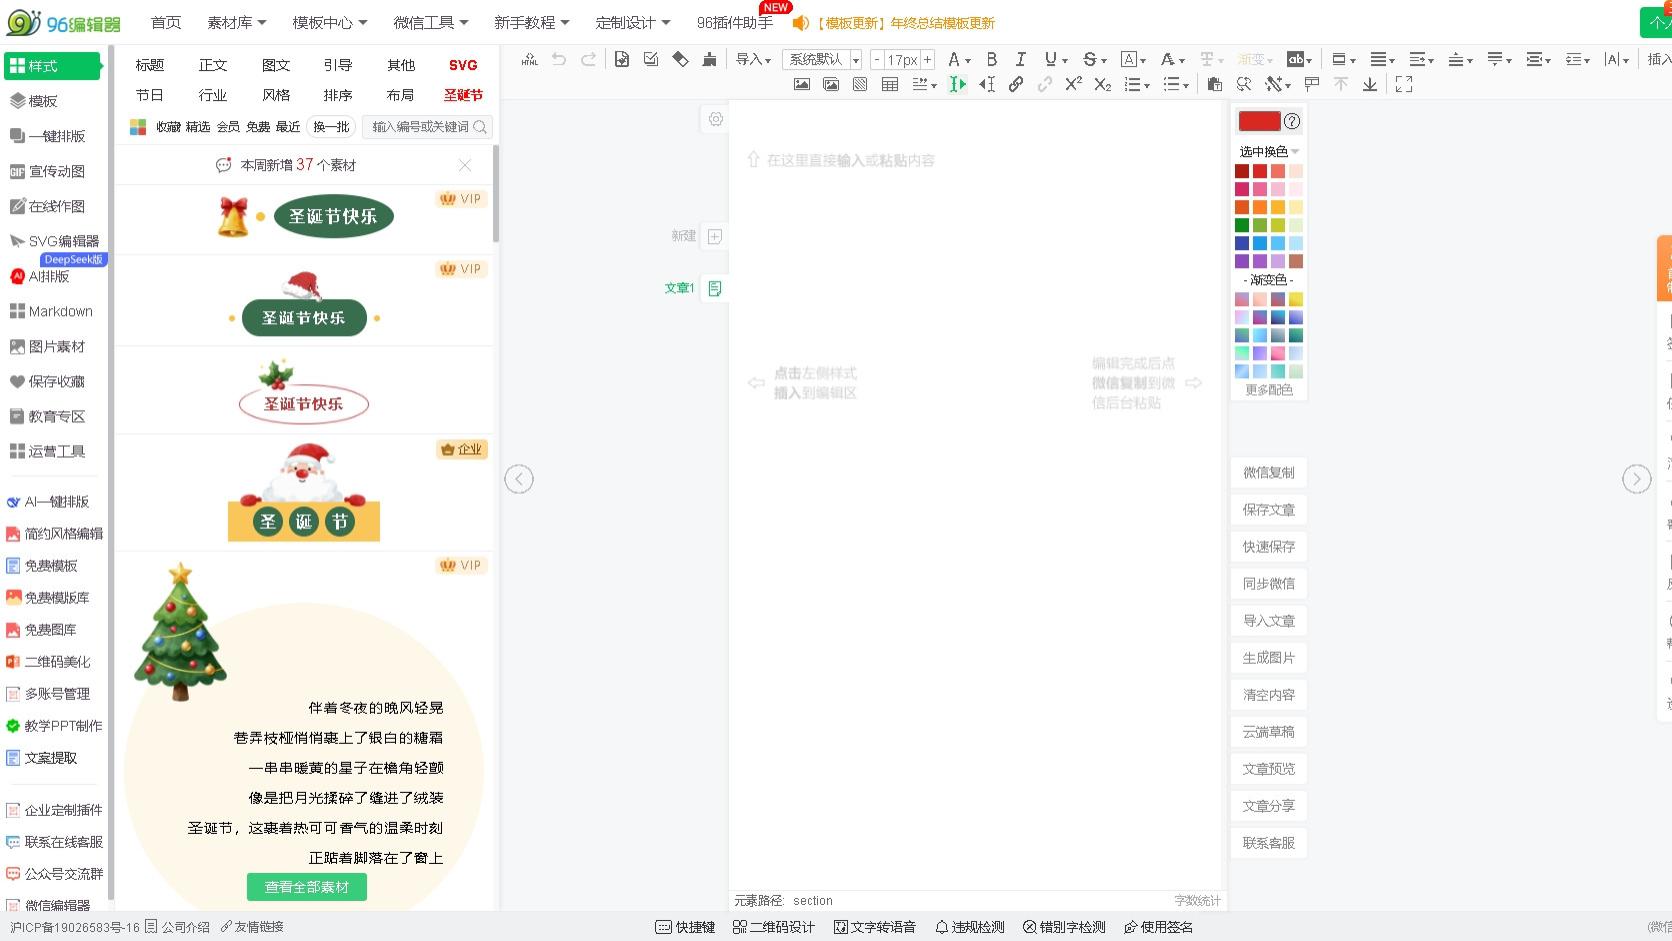1672x941 pixels.
Task: Insert an image from the toolbar
Action: coord(801,84)
